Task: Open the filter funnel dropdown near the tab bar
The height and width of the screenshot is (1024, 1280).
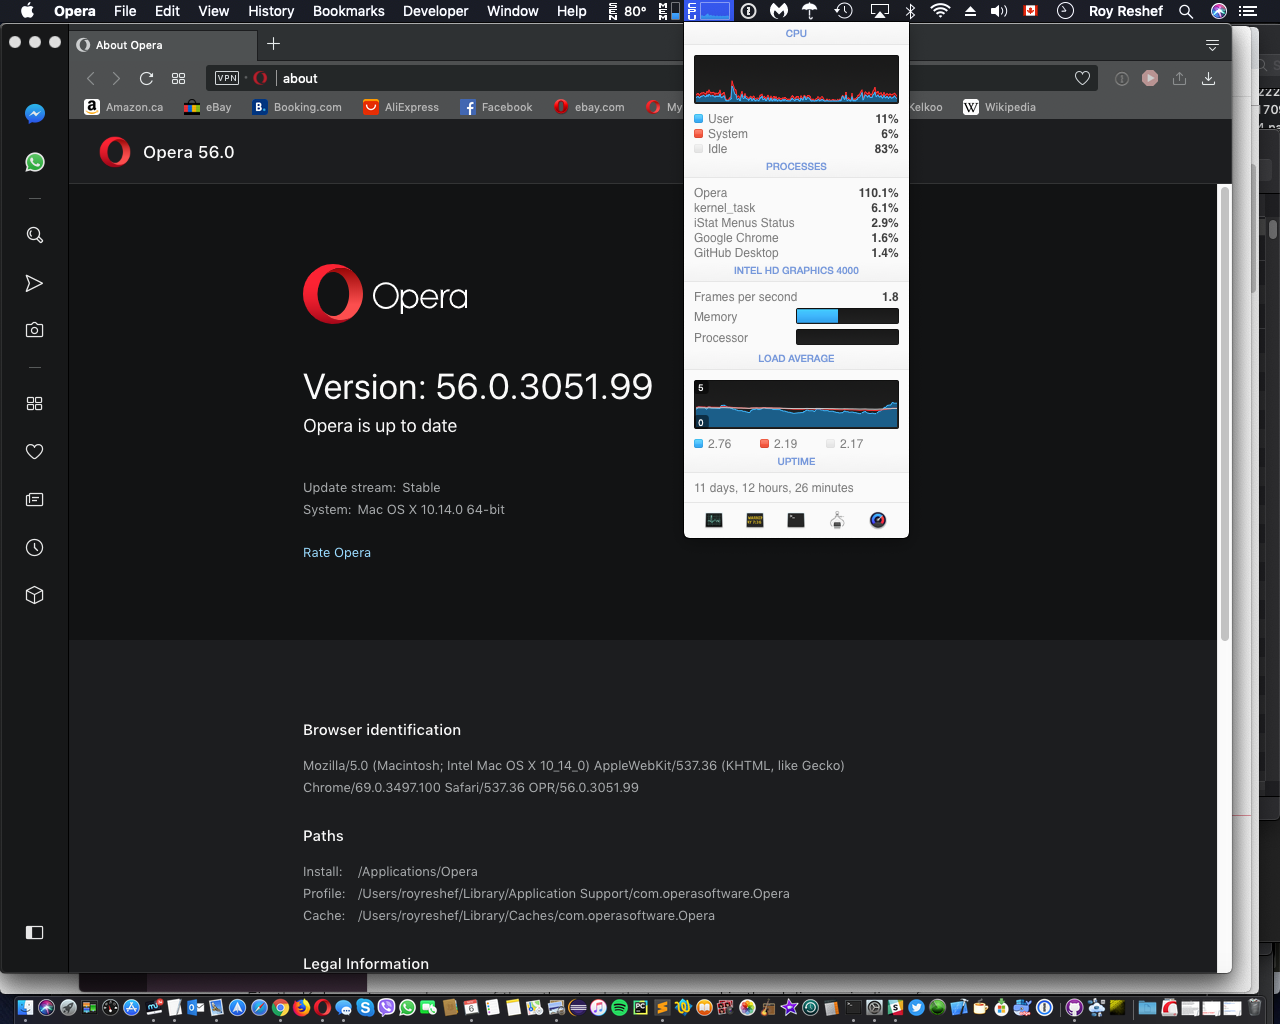Action: coord(1212,45)
